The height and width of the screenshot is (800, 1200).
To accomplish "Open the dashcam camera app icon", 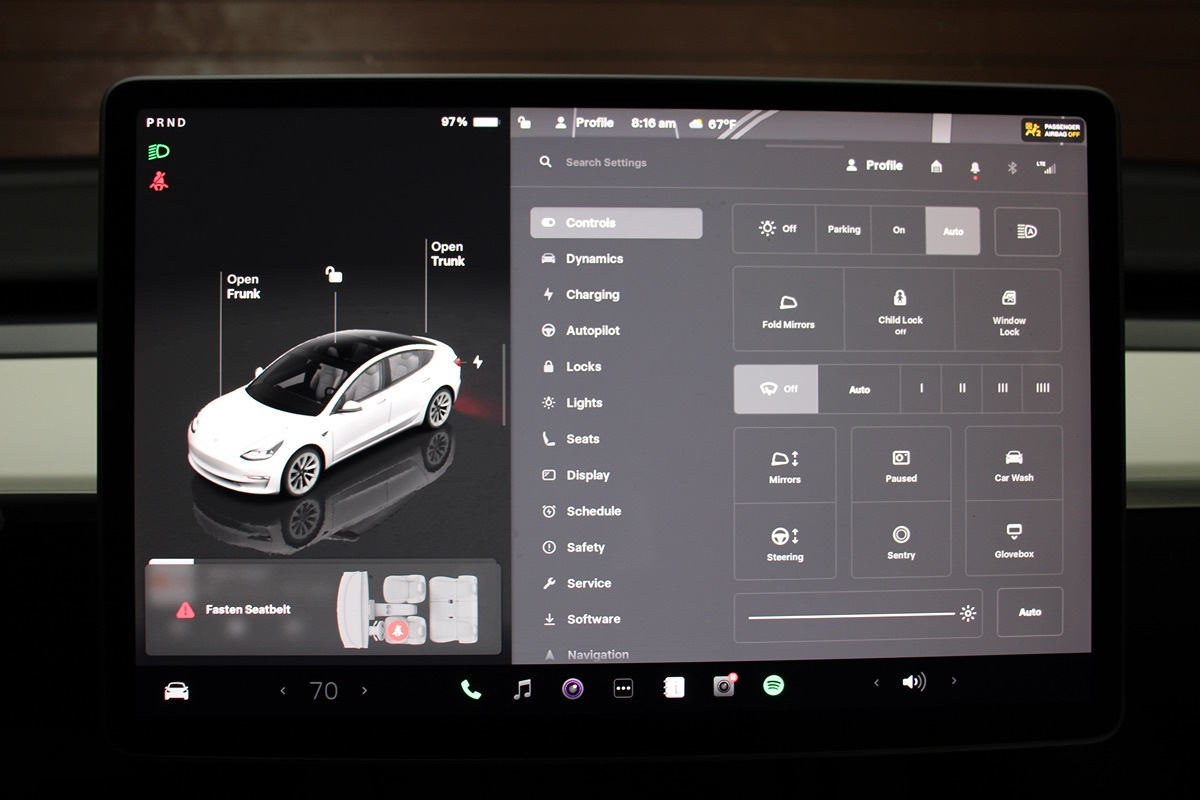I will coord(724,686).
